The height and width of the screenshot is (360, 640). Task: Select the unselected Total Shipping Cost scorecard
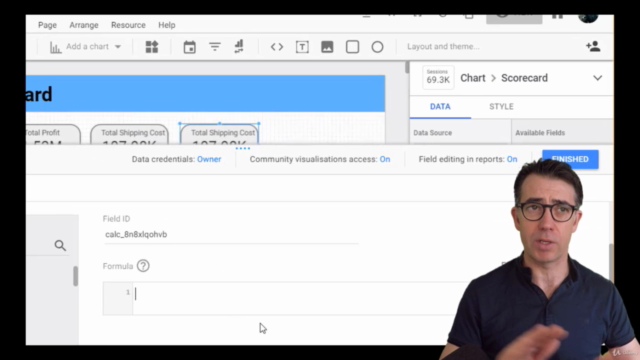coord(129,135)
